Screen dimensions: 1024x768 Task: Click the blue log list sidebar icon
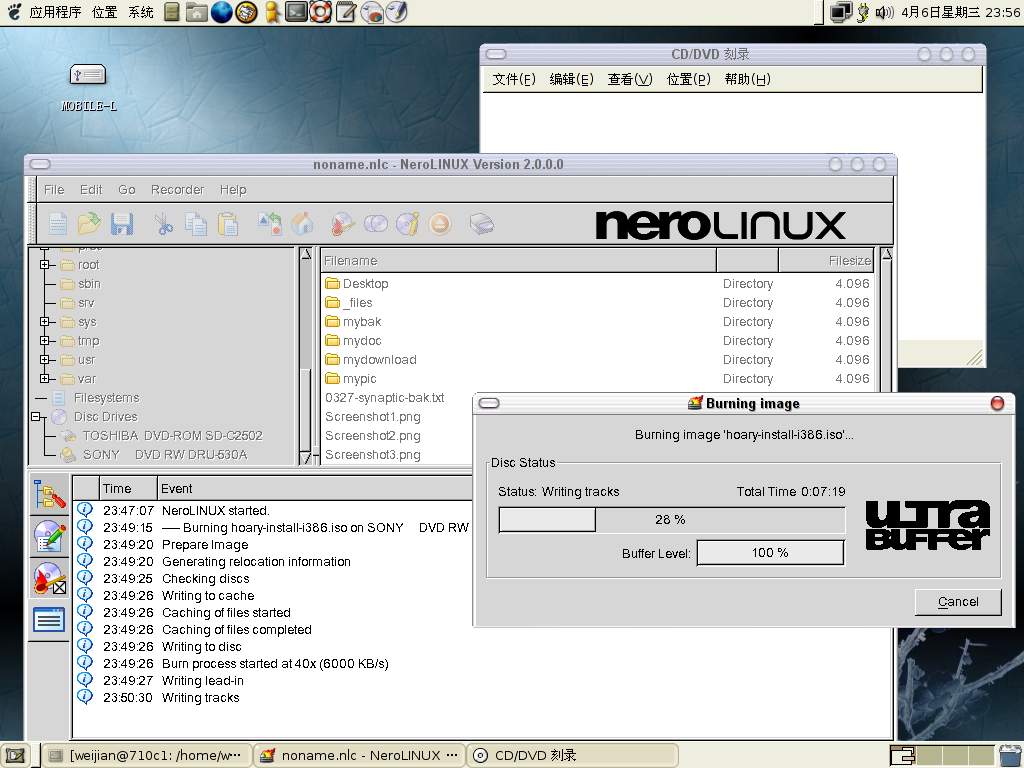pos(50,620)
